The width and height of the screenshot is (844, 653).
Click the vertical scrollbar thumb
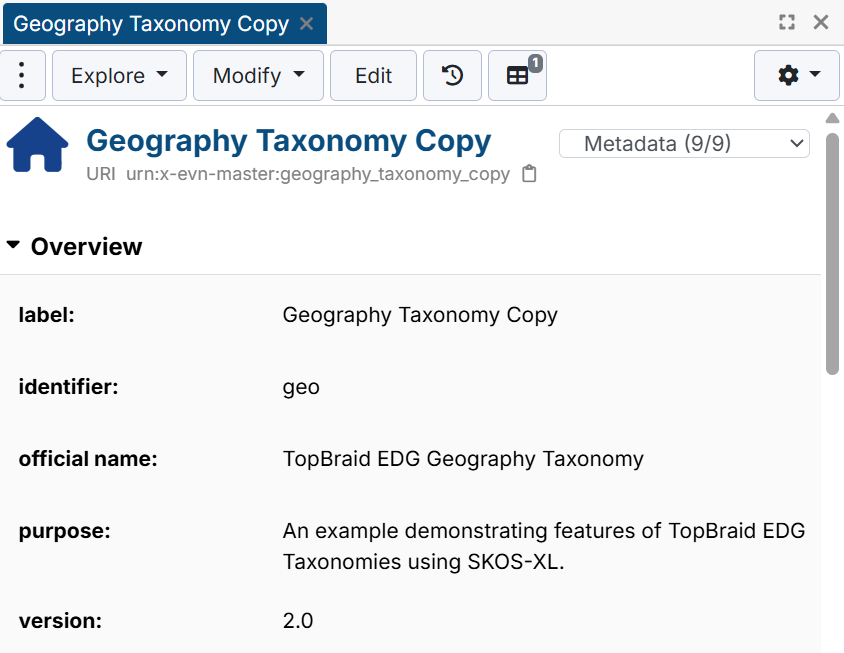coord(832,253)
